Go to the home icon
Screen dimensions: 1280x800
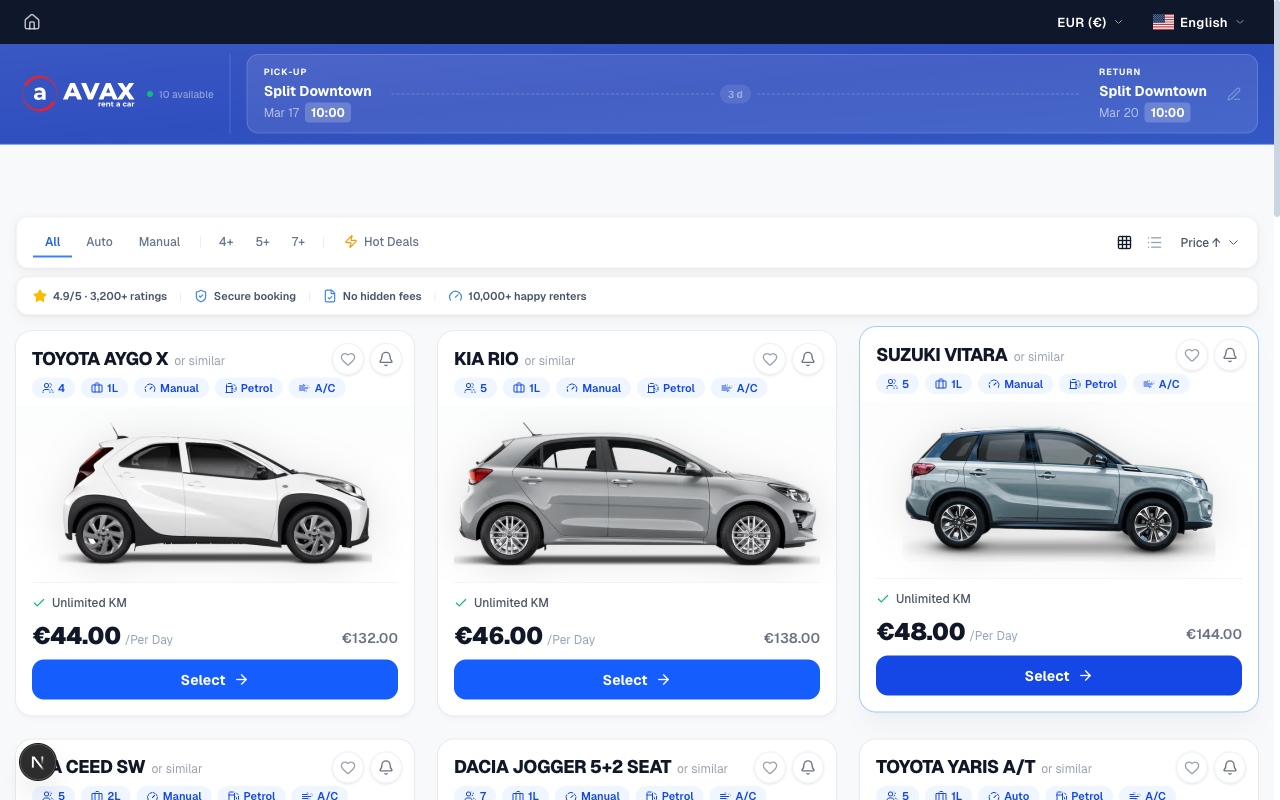coord(32,22)
